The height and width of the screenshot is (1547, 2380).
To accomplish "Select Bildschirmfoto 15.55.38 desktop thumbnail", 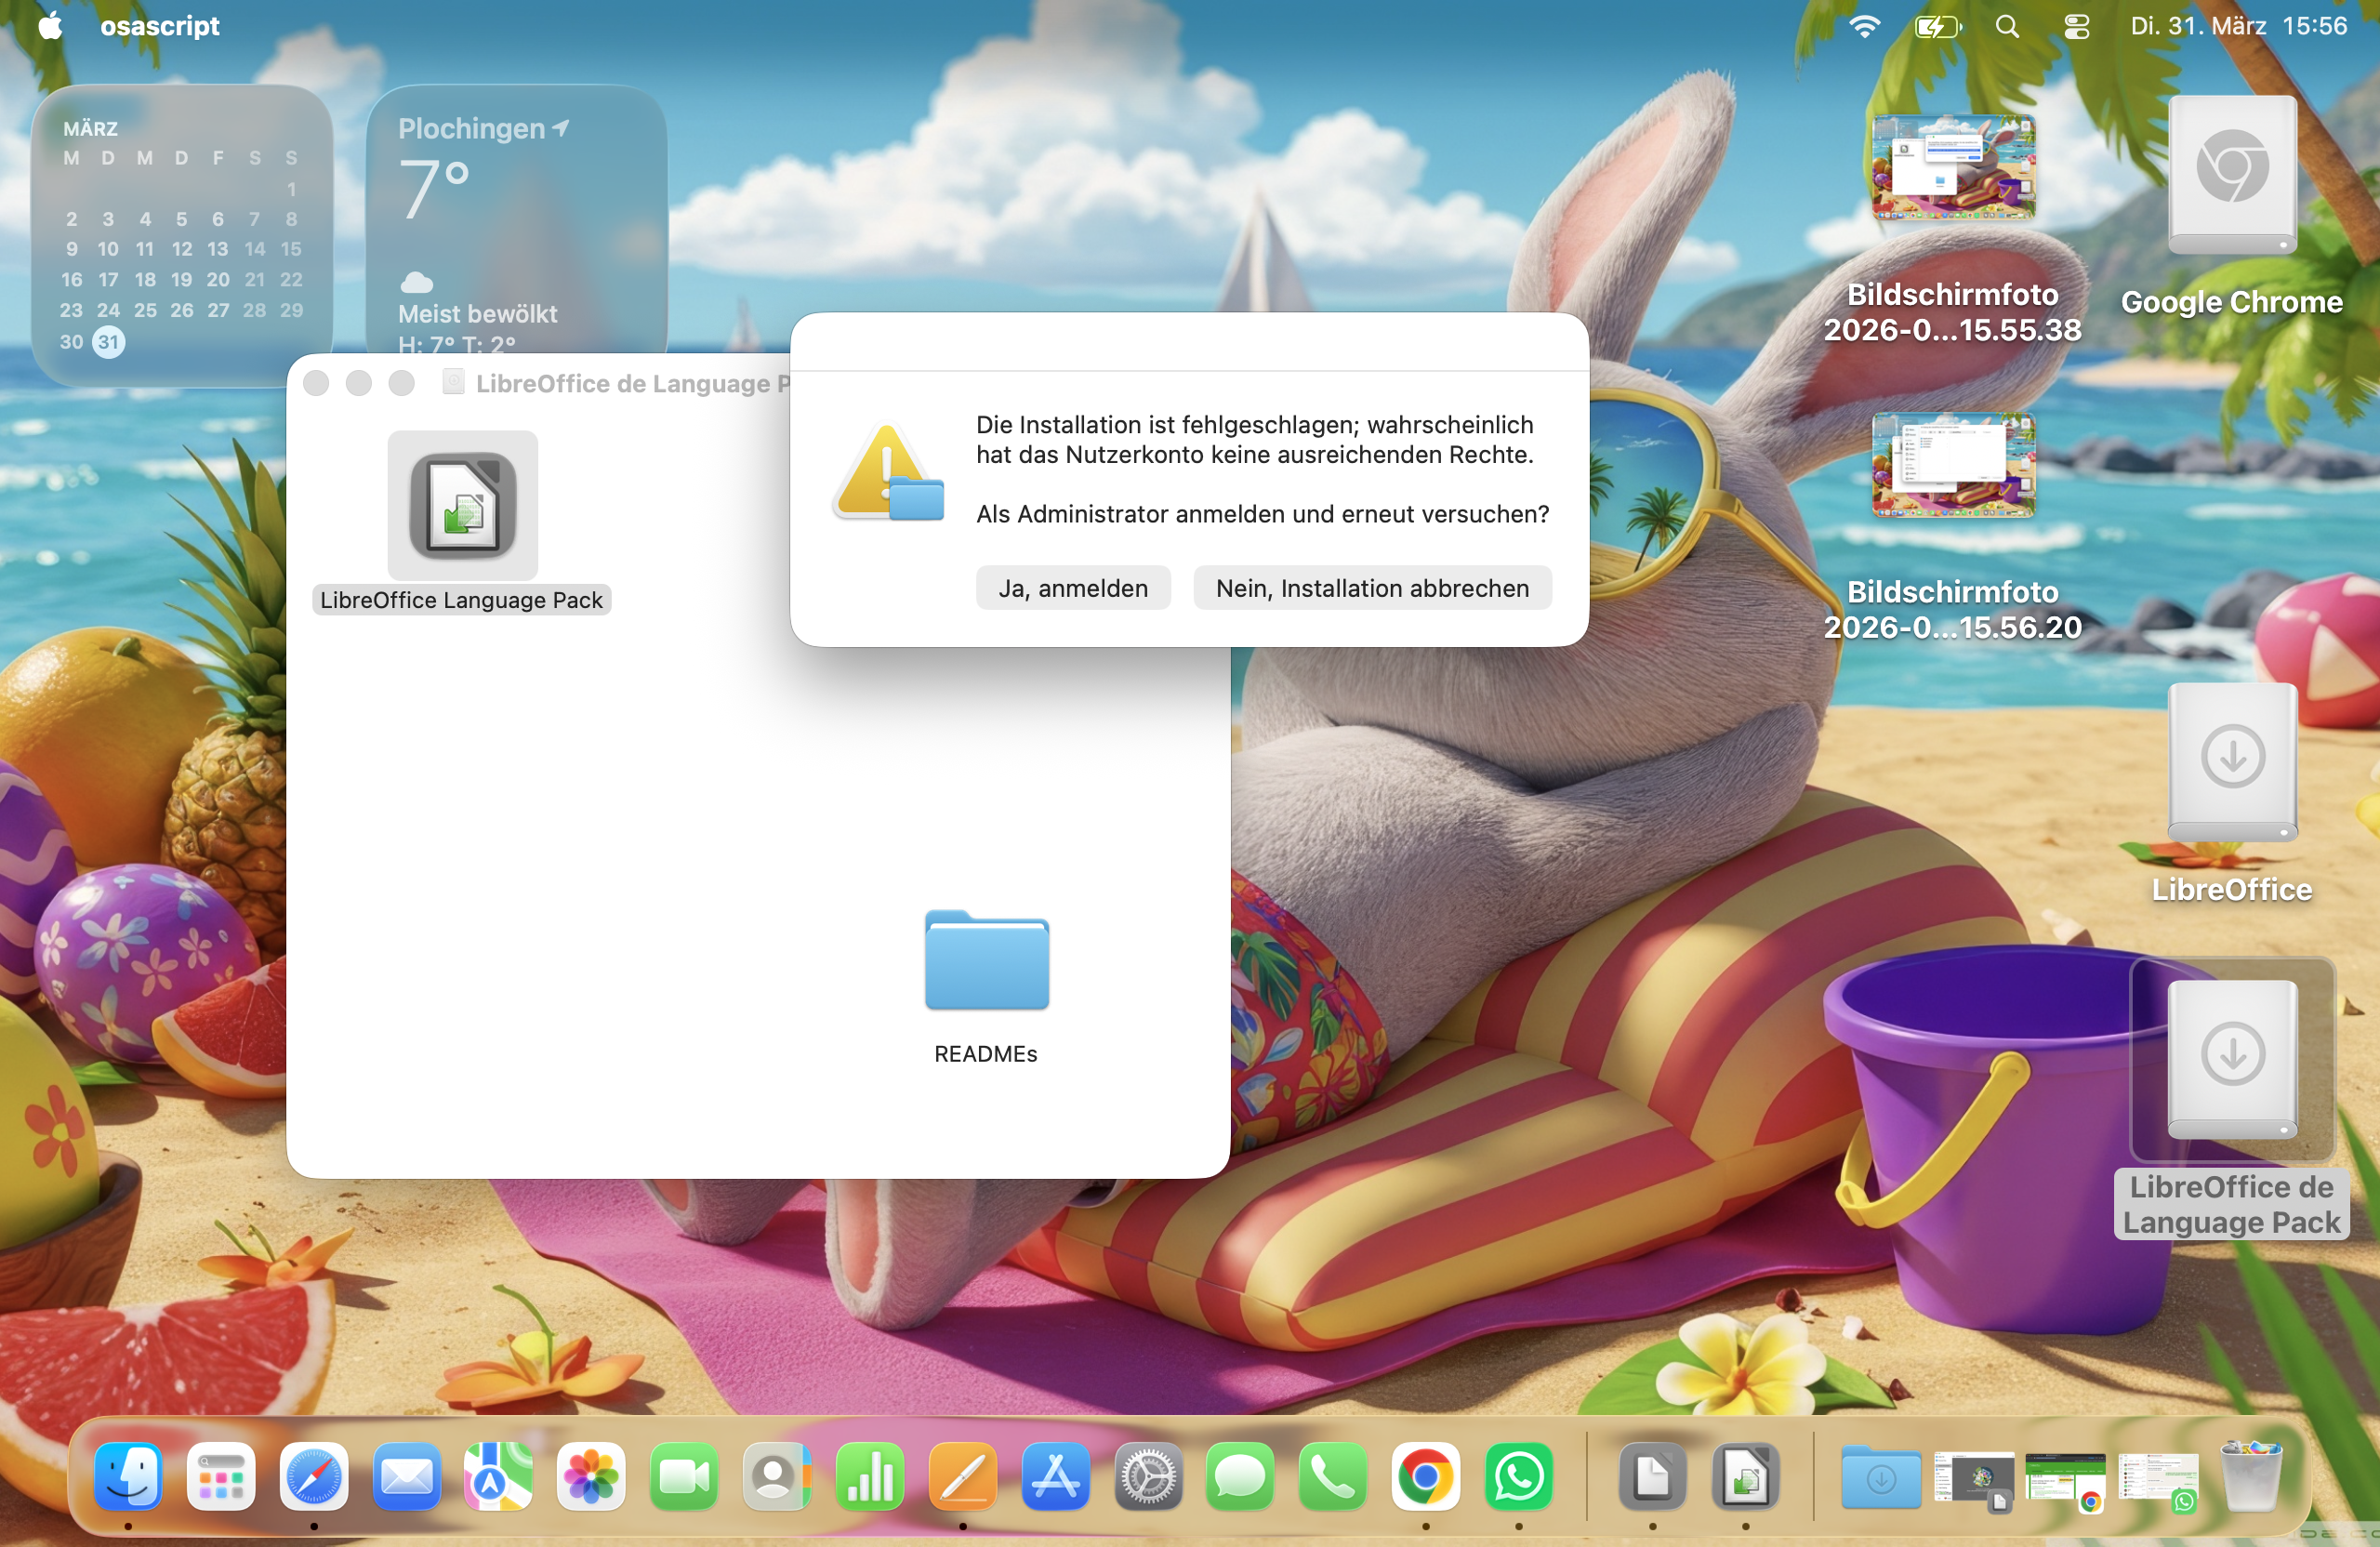I will pyautogui.click(x=1952, y=167).
